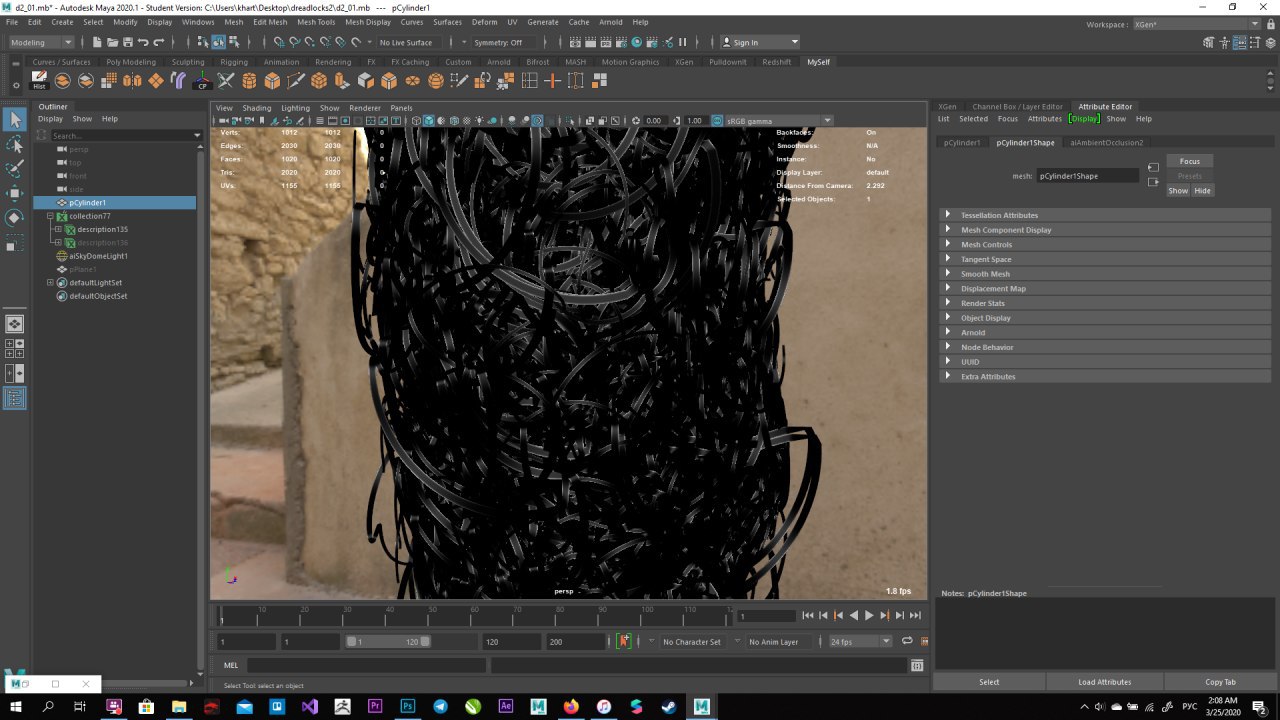Switch to the Channel Box / Layer Editor tab

(x=1017, y=106)
